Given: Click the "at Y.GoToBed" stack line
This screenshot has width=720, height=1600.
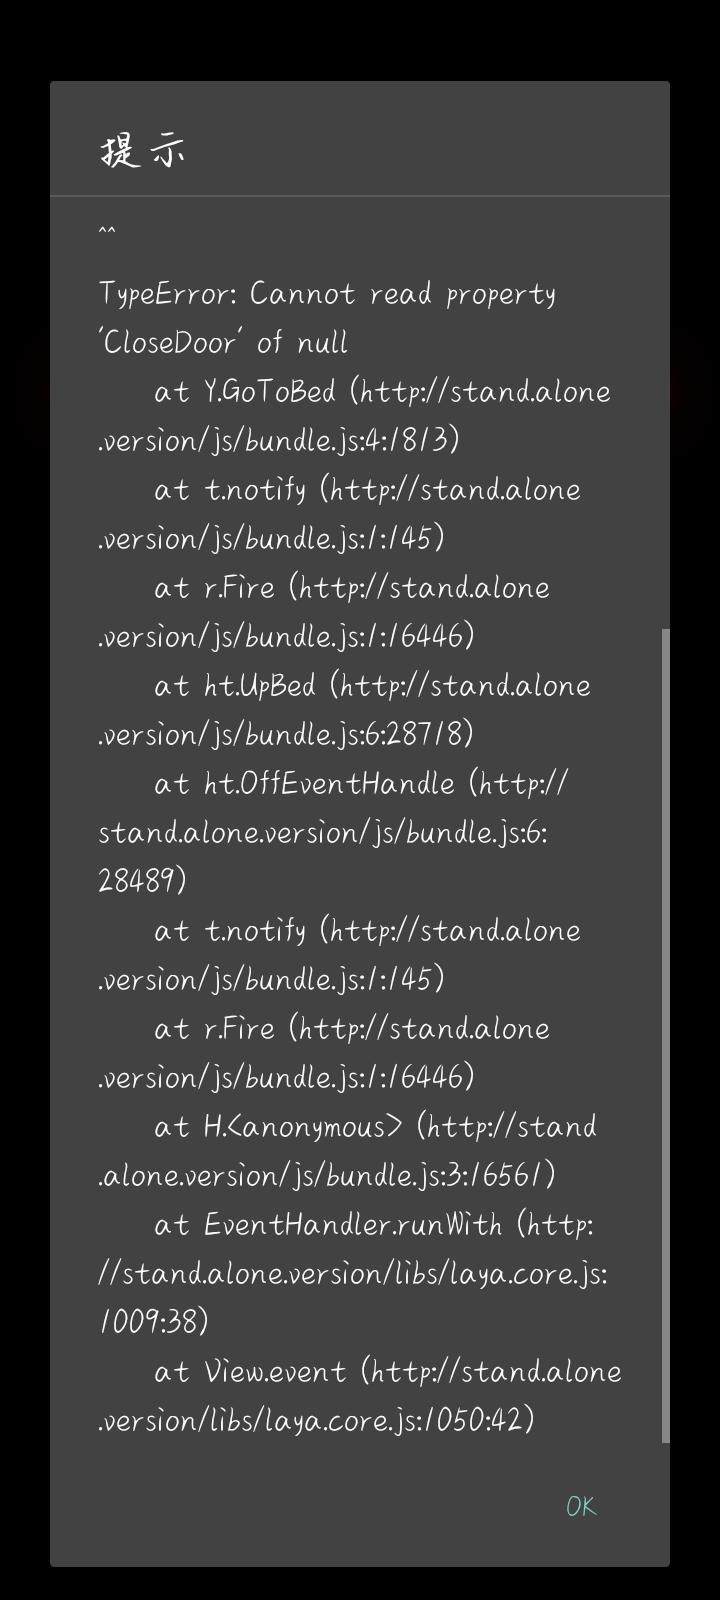Looking at the screenshot, I should (x=381, y=391).
